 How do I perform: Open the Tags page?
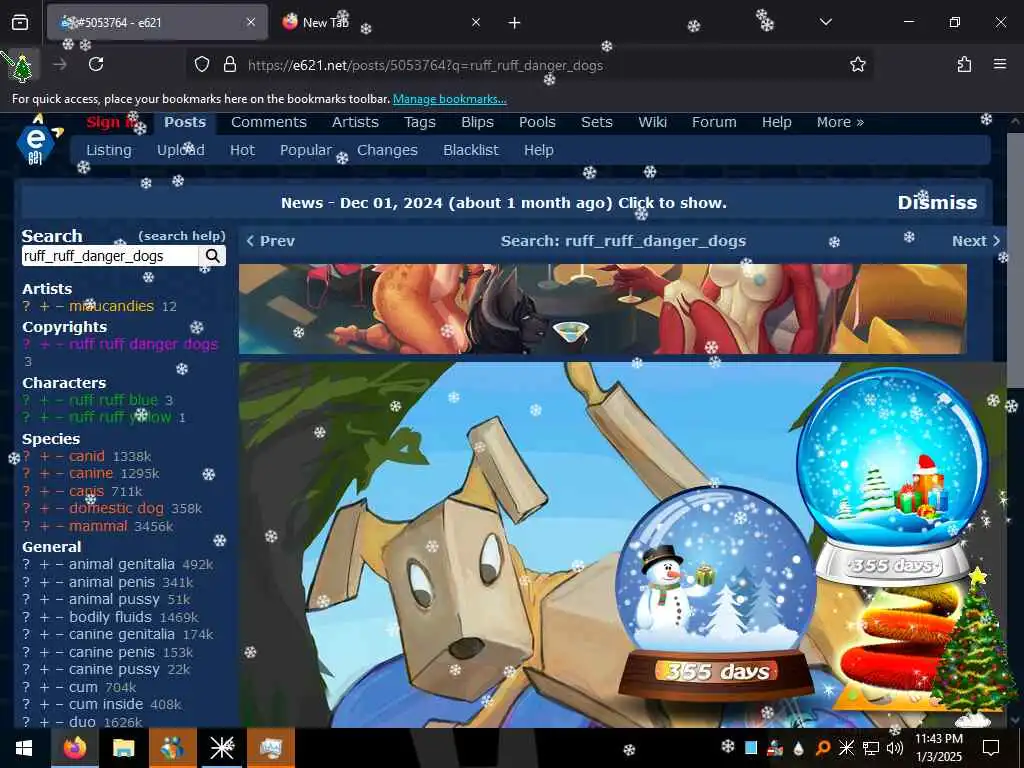419,122
